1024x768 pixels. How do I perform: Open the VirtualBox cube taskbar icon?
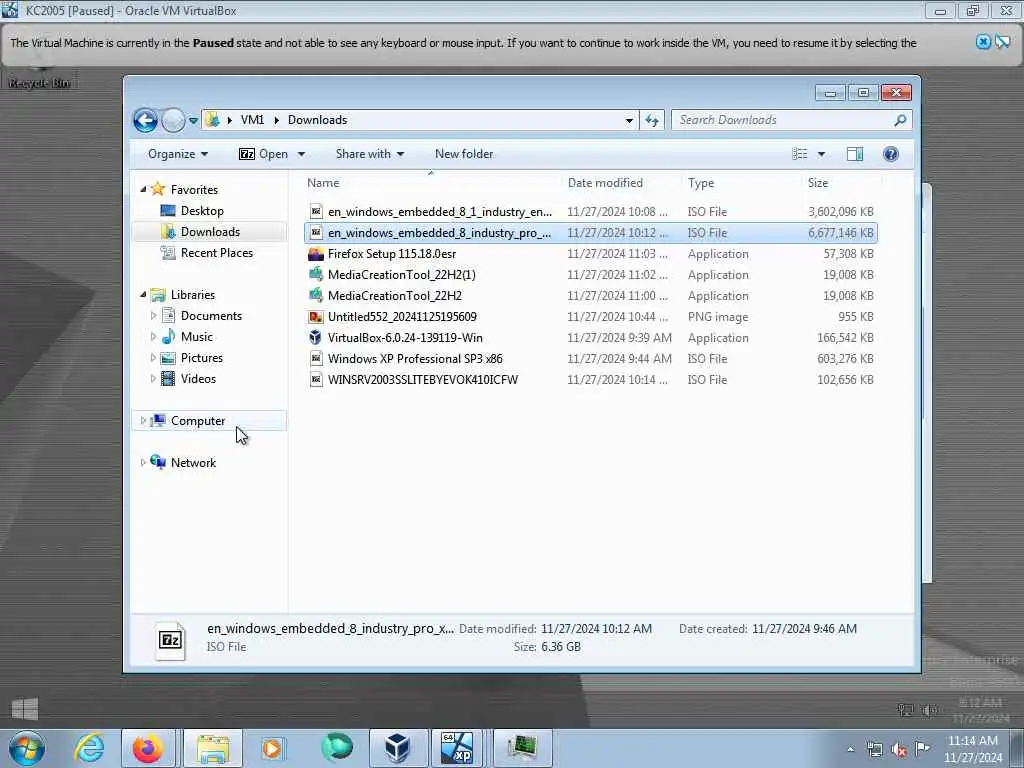(x=397, y=748)
